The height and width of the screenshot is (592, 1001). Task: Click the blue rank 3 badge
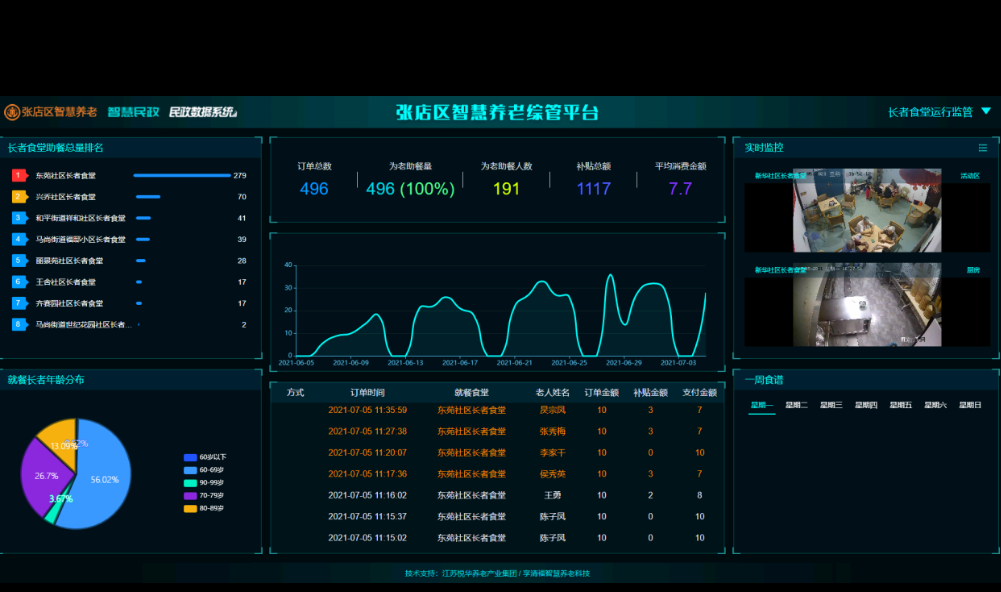[18, 218]
